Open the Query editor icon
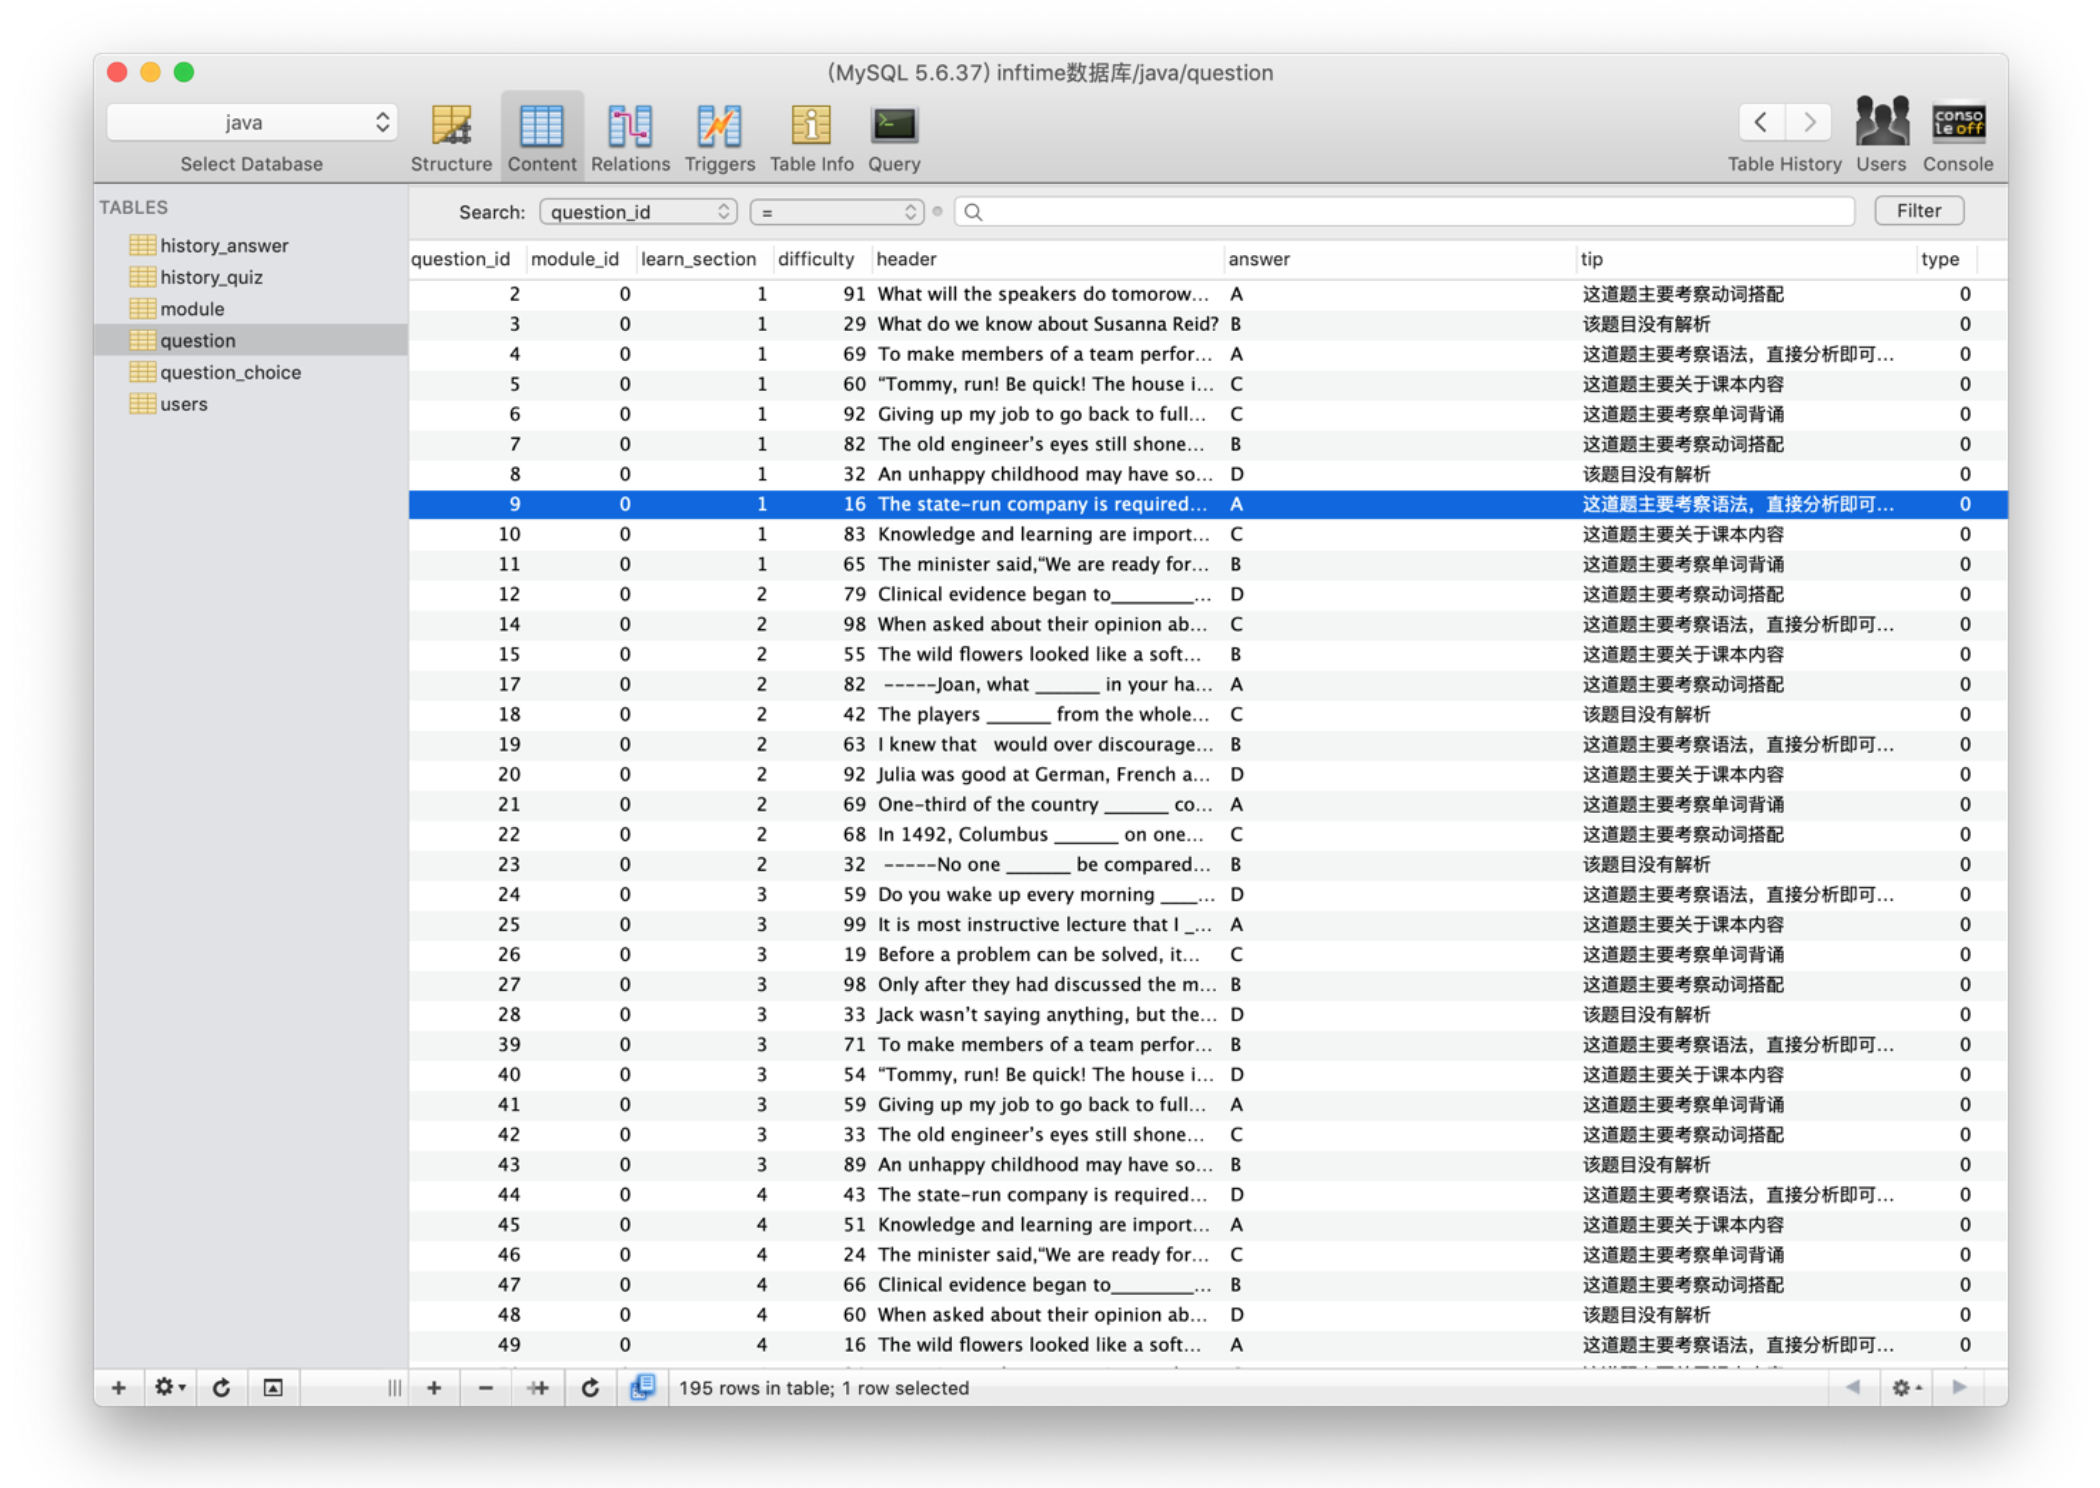2100x1488 pixels. [893, 128]
